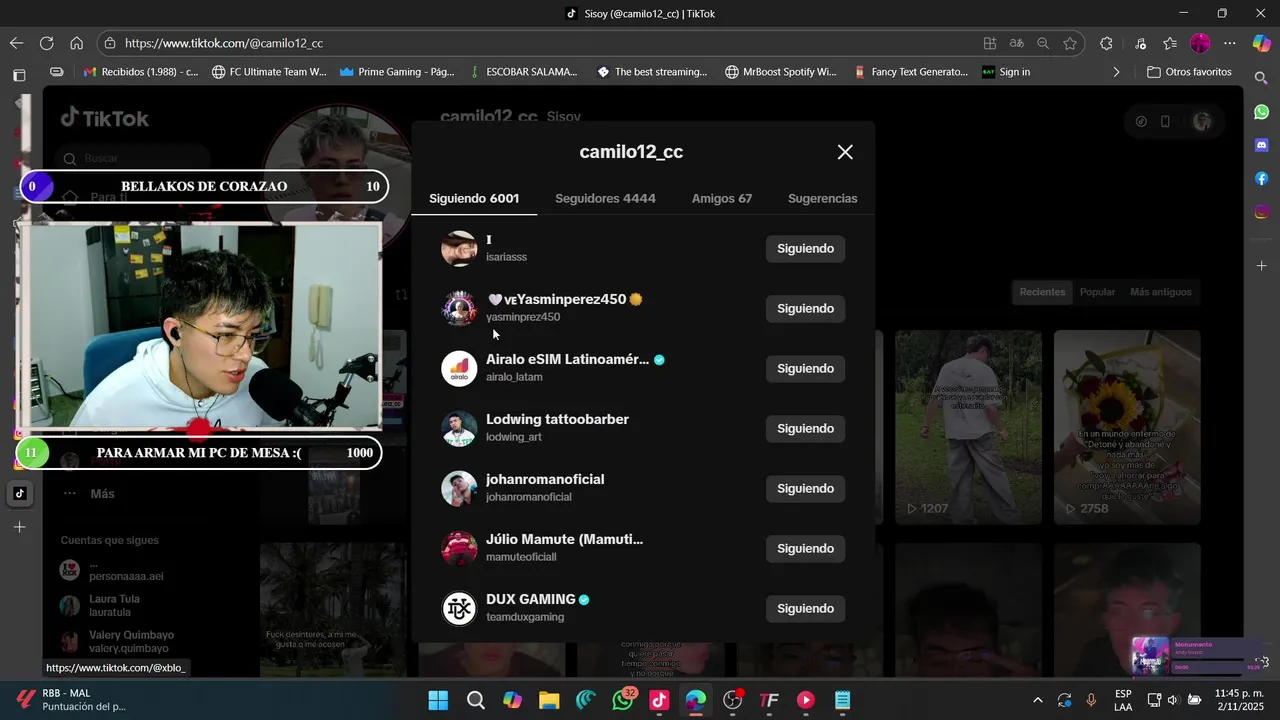Open the favorites list icon

(1170, 43)
